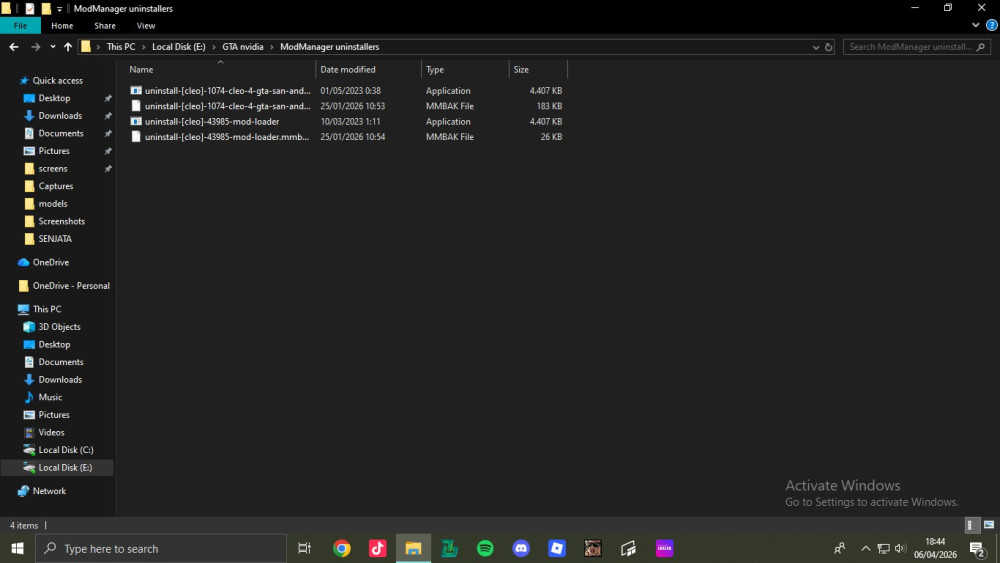Select uninstall-[cleo]-43985-mod-loader Application
The width and height of the screenshot is (1000, 563).
click(346, 121)
